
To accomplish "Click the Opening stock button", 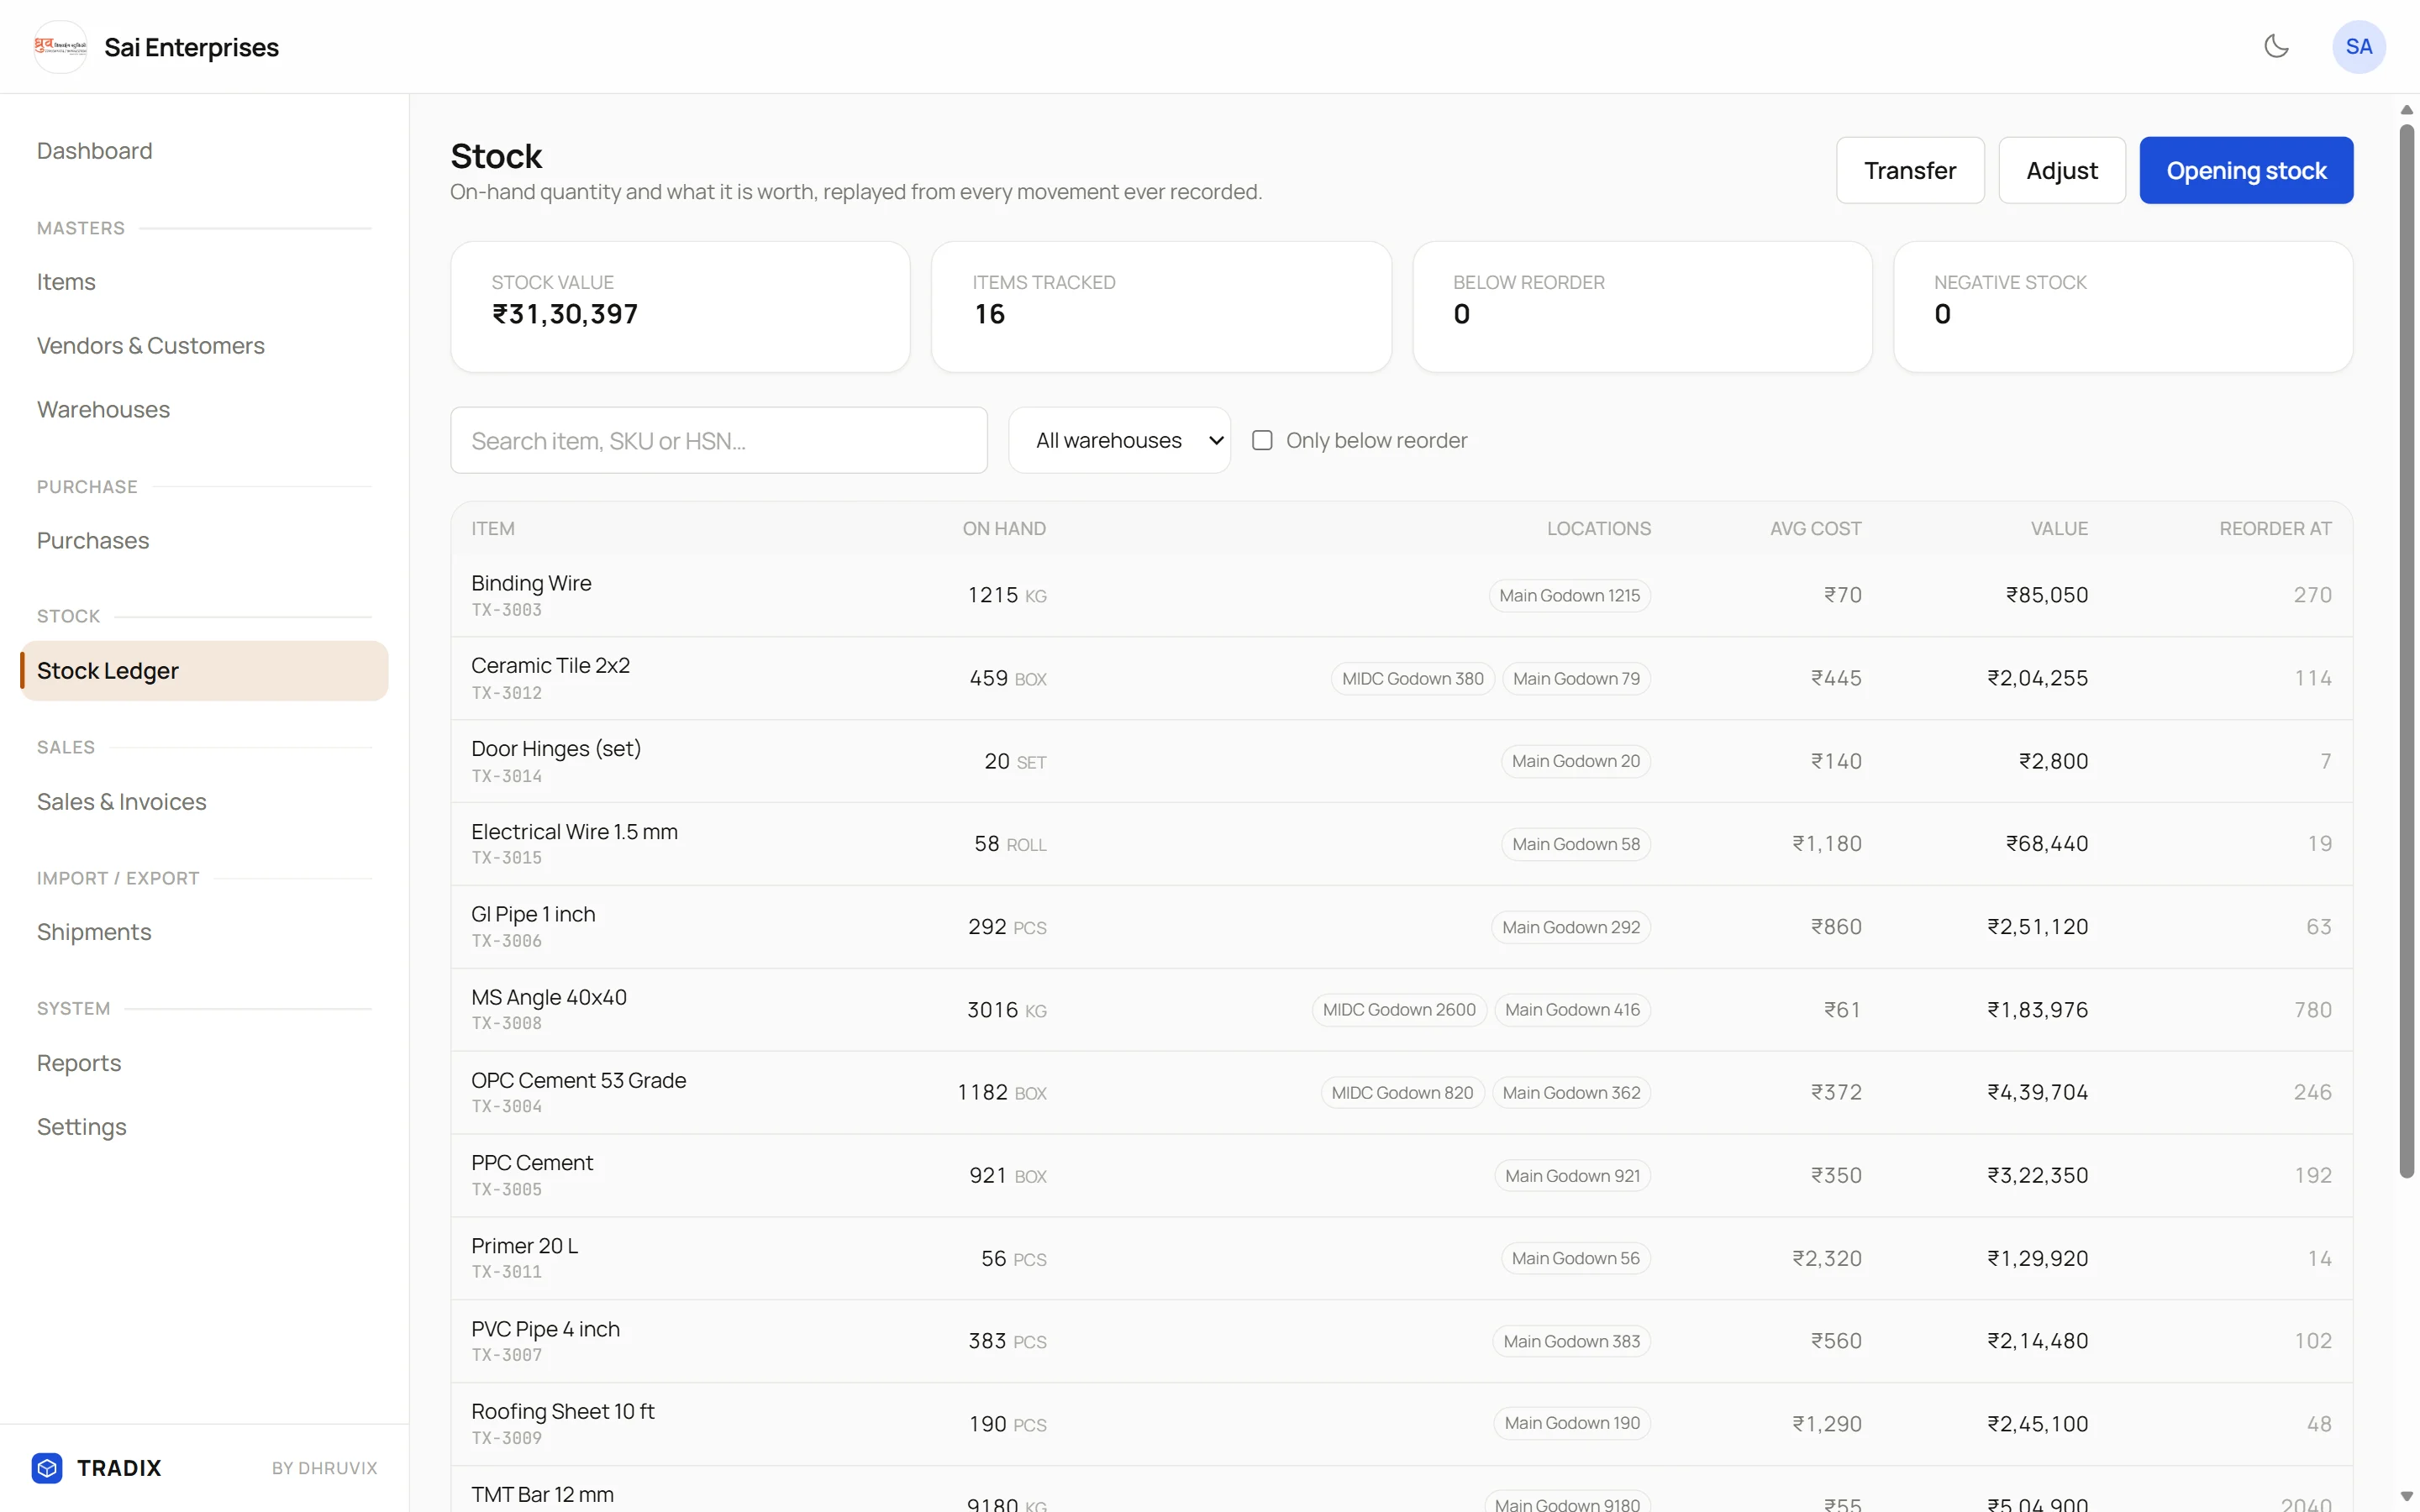I will pos(2246,170).
